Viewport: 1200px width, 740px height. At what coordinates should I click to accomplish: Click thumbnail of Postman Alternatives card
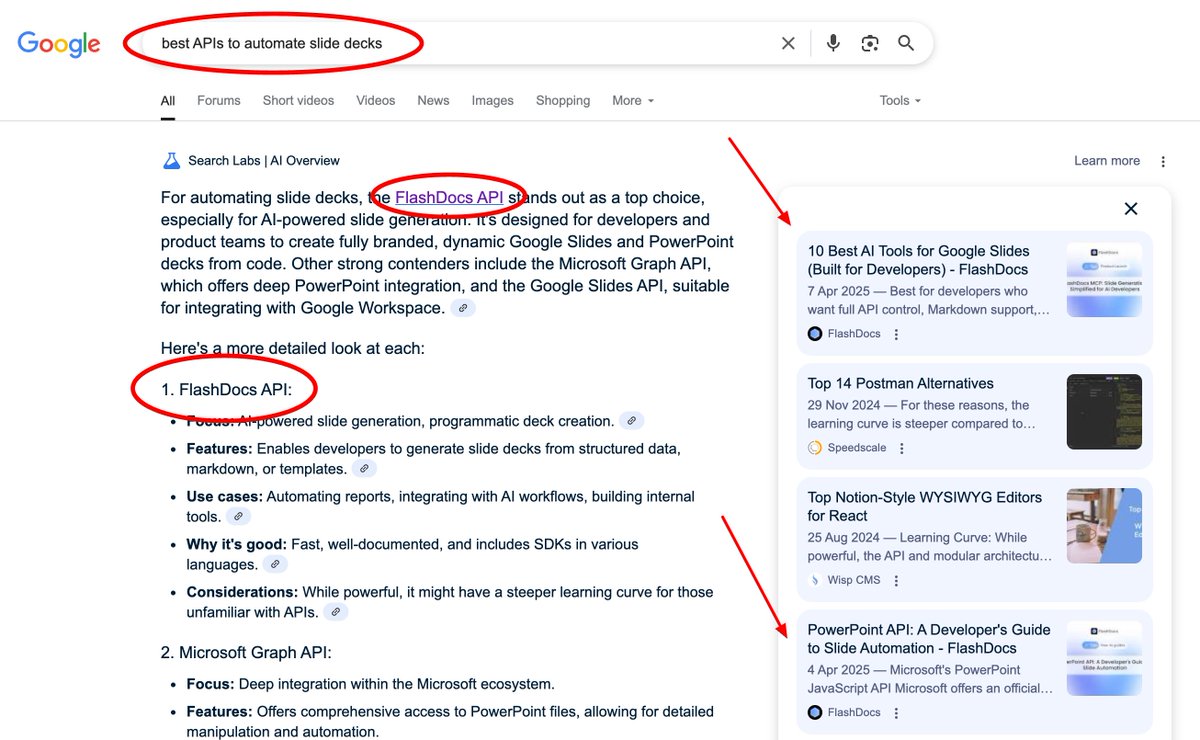1104,412
